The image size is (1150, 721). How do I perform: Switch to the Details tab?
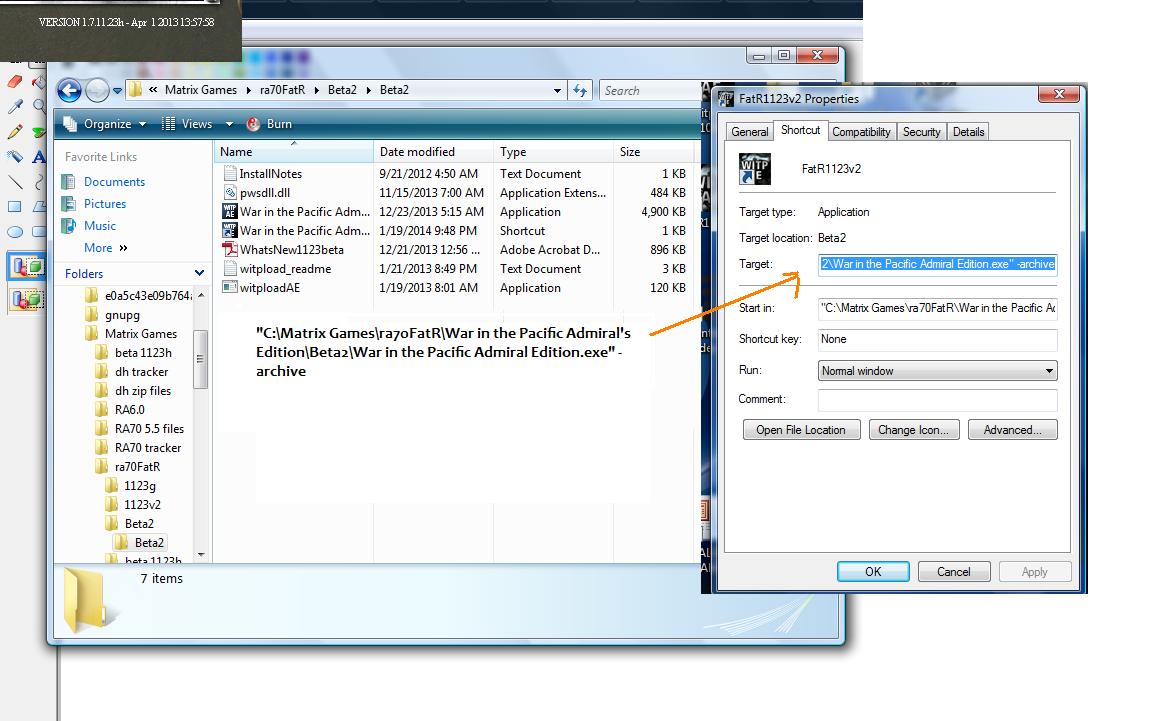tap(968, 132)
